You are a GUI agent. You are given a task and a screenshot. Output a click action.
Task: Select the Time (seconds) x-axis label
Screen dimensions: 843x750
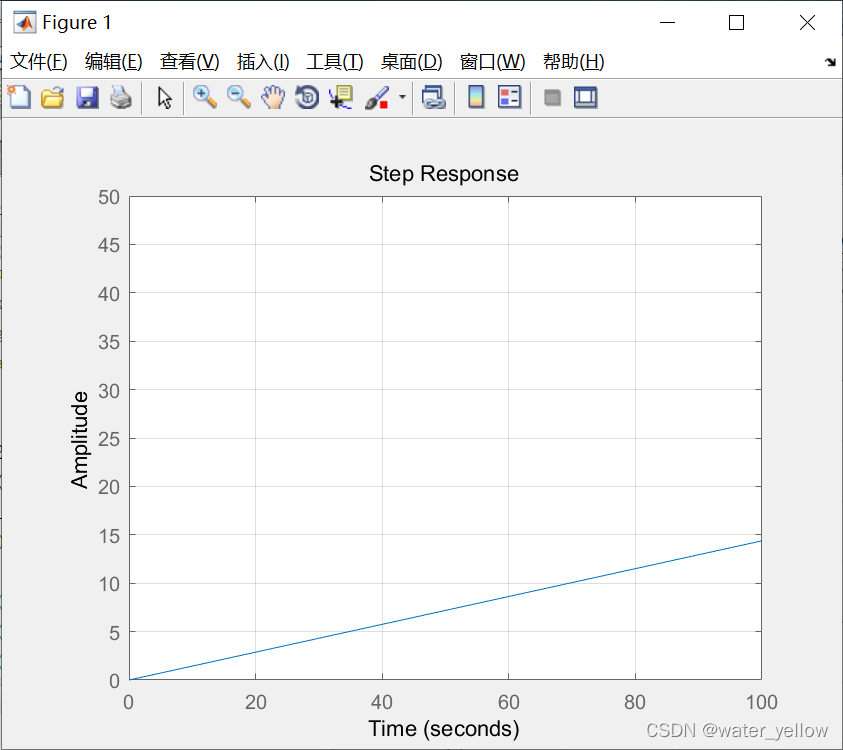pos(444,728)
